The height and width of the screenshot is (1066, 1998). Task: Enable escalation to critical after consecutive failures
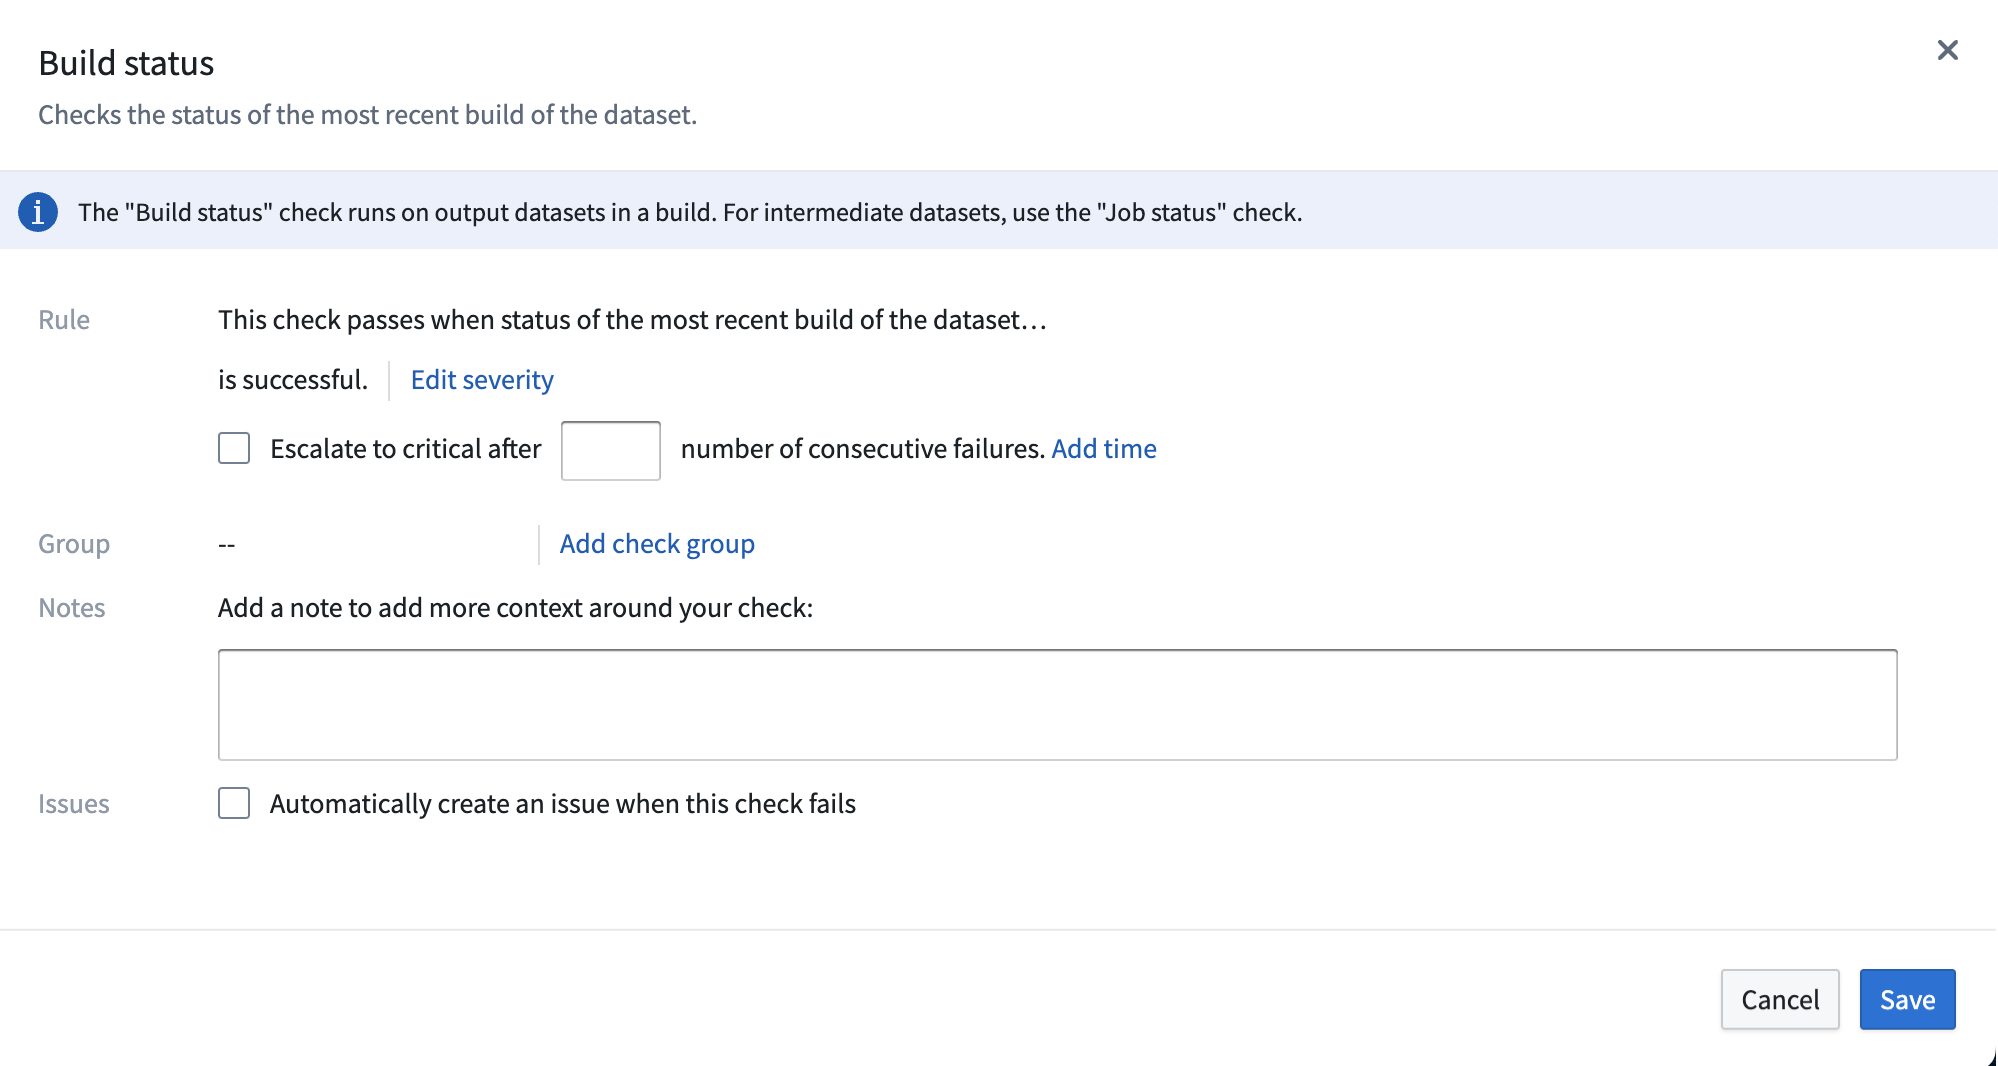pos(233,448)
